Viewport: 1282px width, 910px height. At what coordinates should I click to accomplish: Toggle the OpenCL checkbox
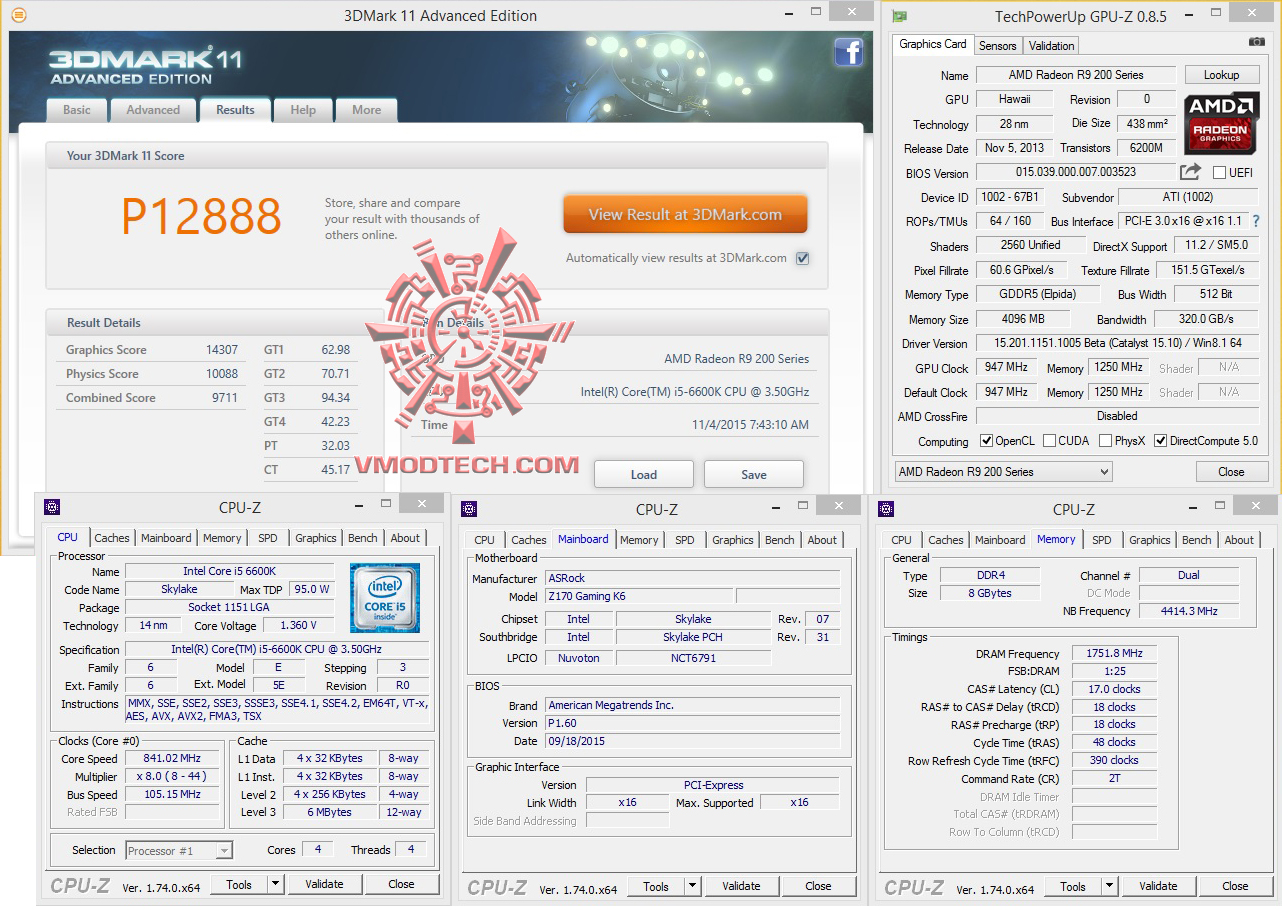point(986,441)
